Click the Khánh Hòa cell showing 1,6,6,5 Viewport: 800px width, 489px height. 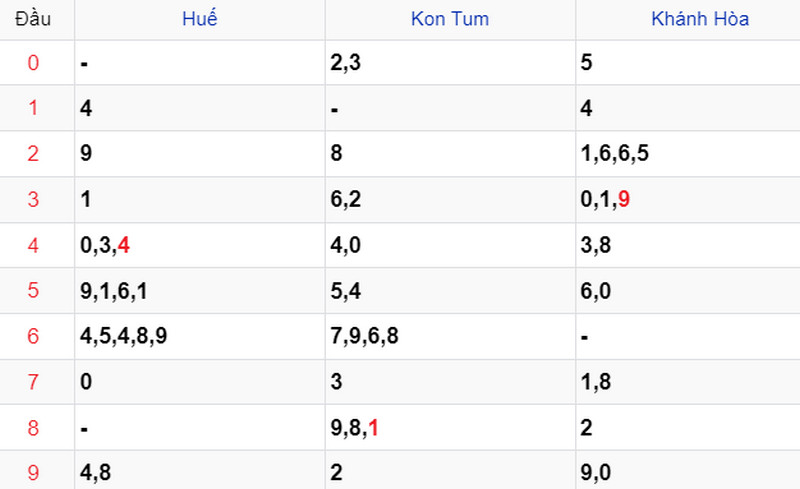coord(688,154)
